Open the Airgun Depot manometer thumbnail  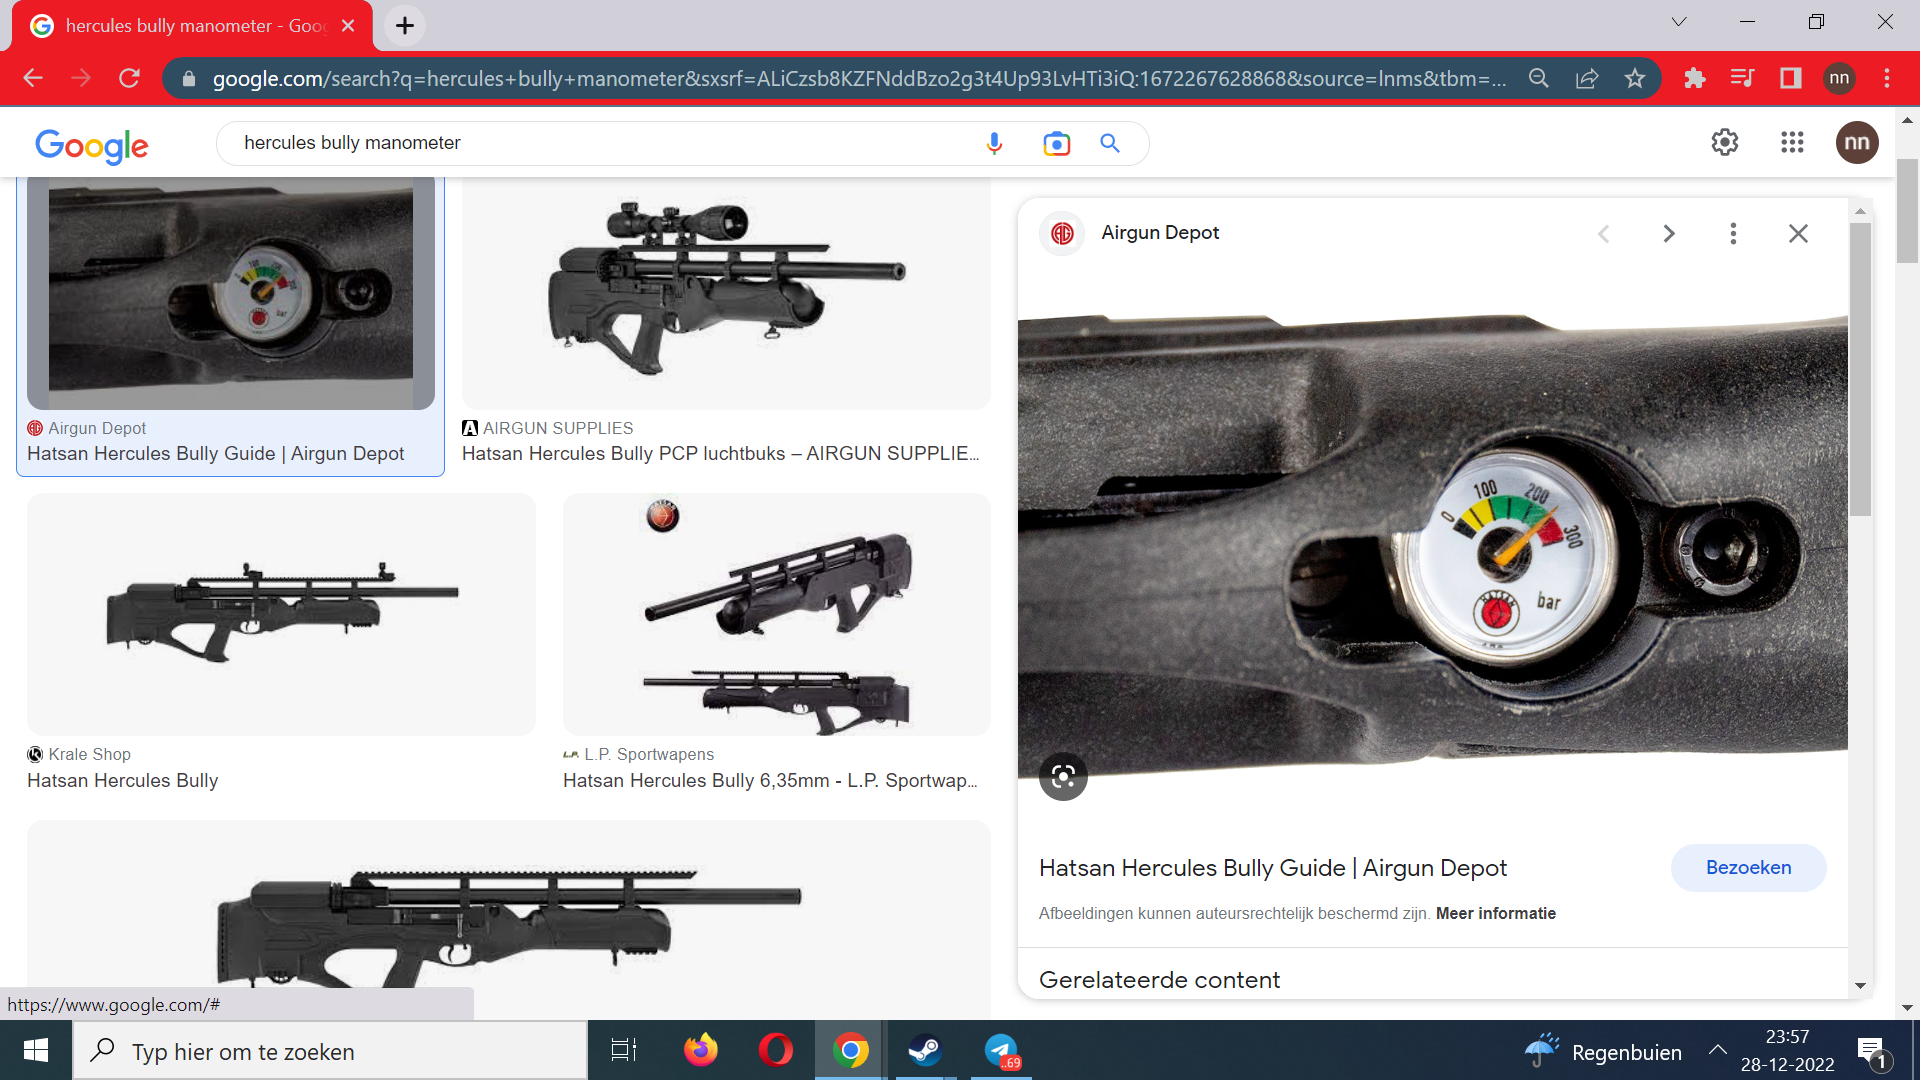point(231,293)
